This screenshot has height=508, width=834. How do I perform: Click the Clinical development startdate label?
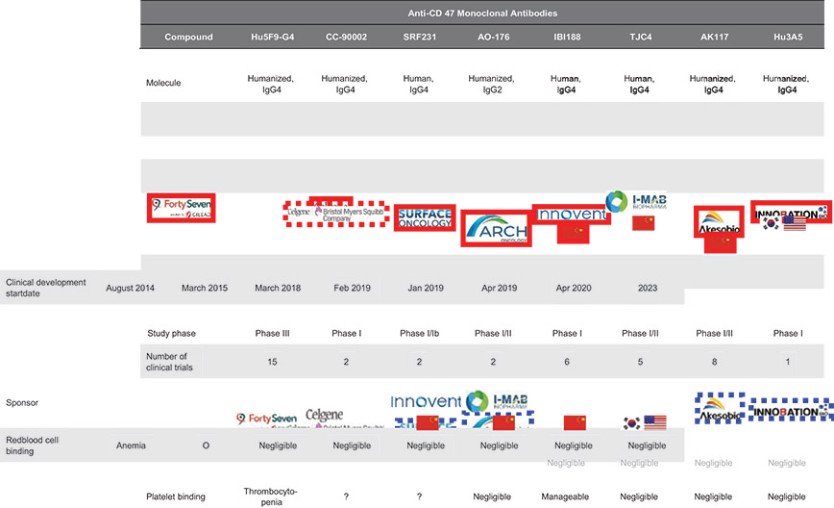[x=46, y=288]
